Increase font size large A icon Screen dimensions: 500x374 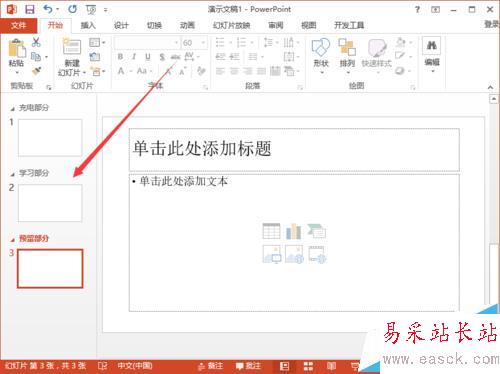(x=170, y=71)
